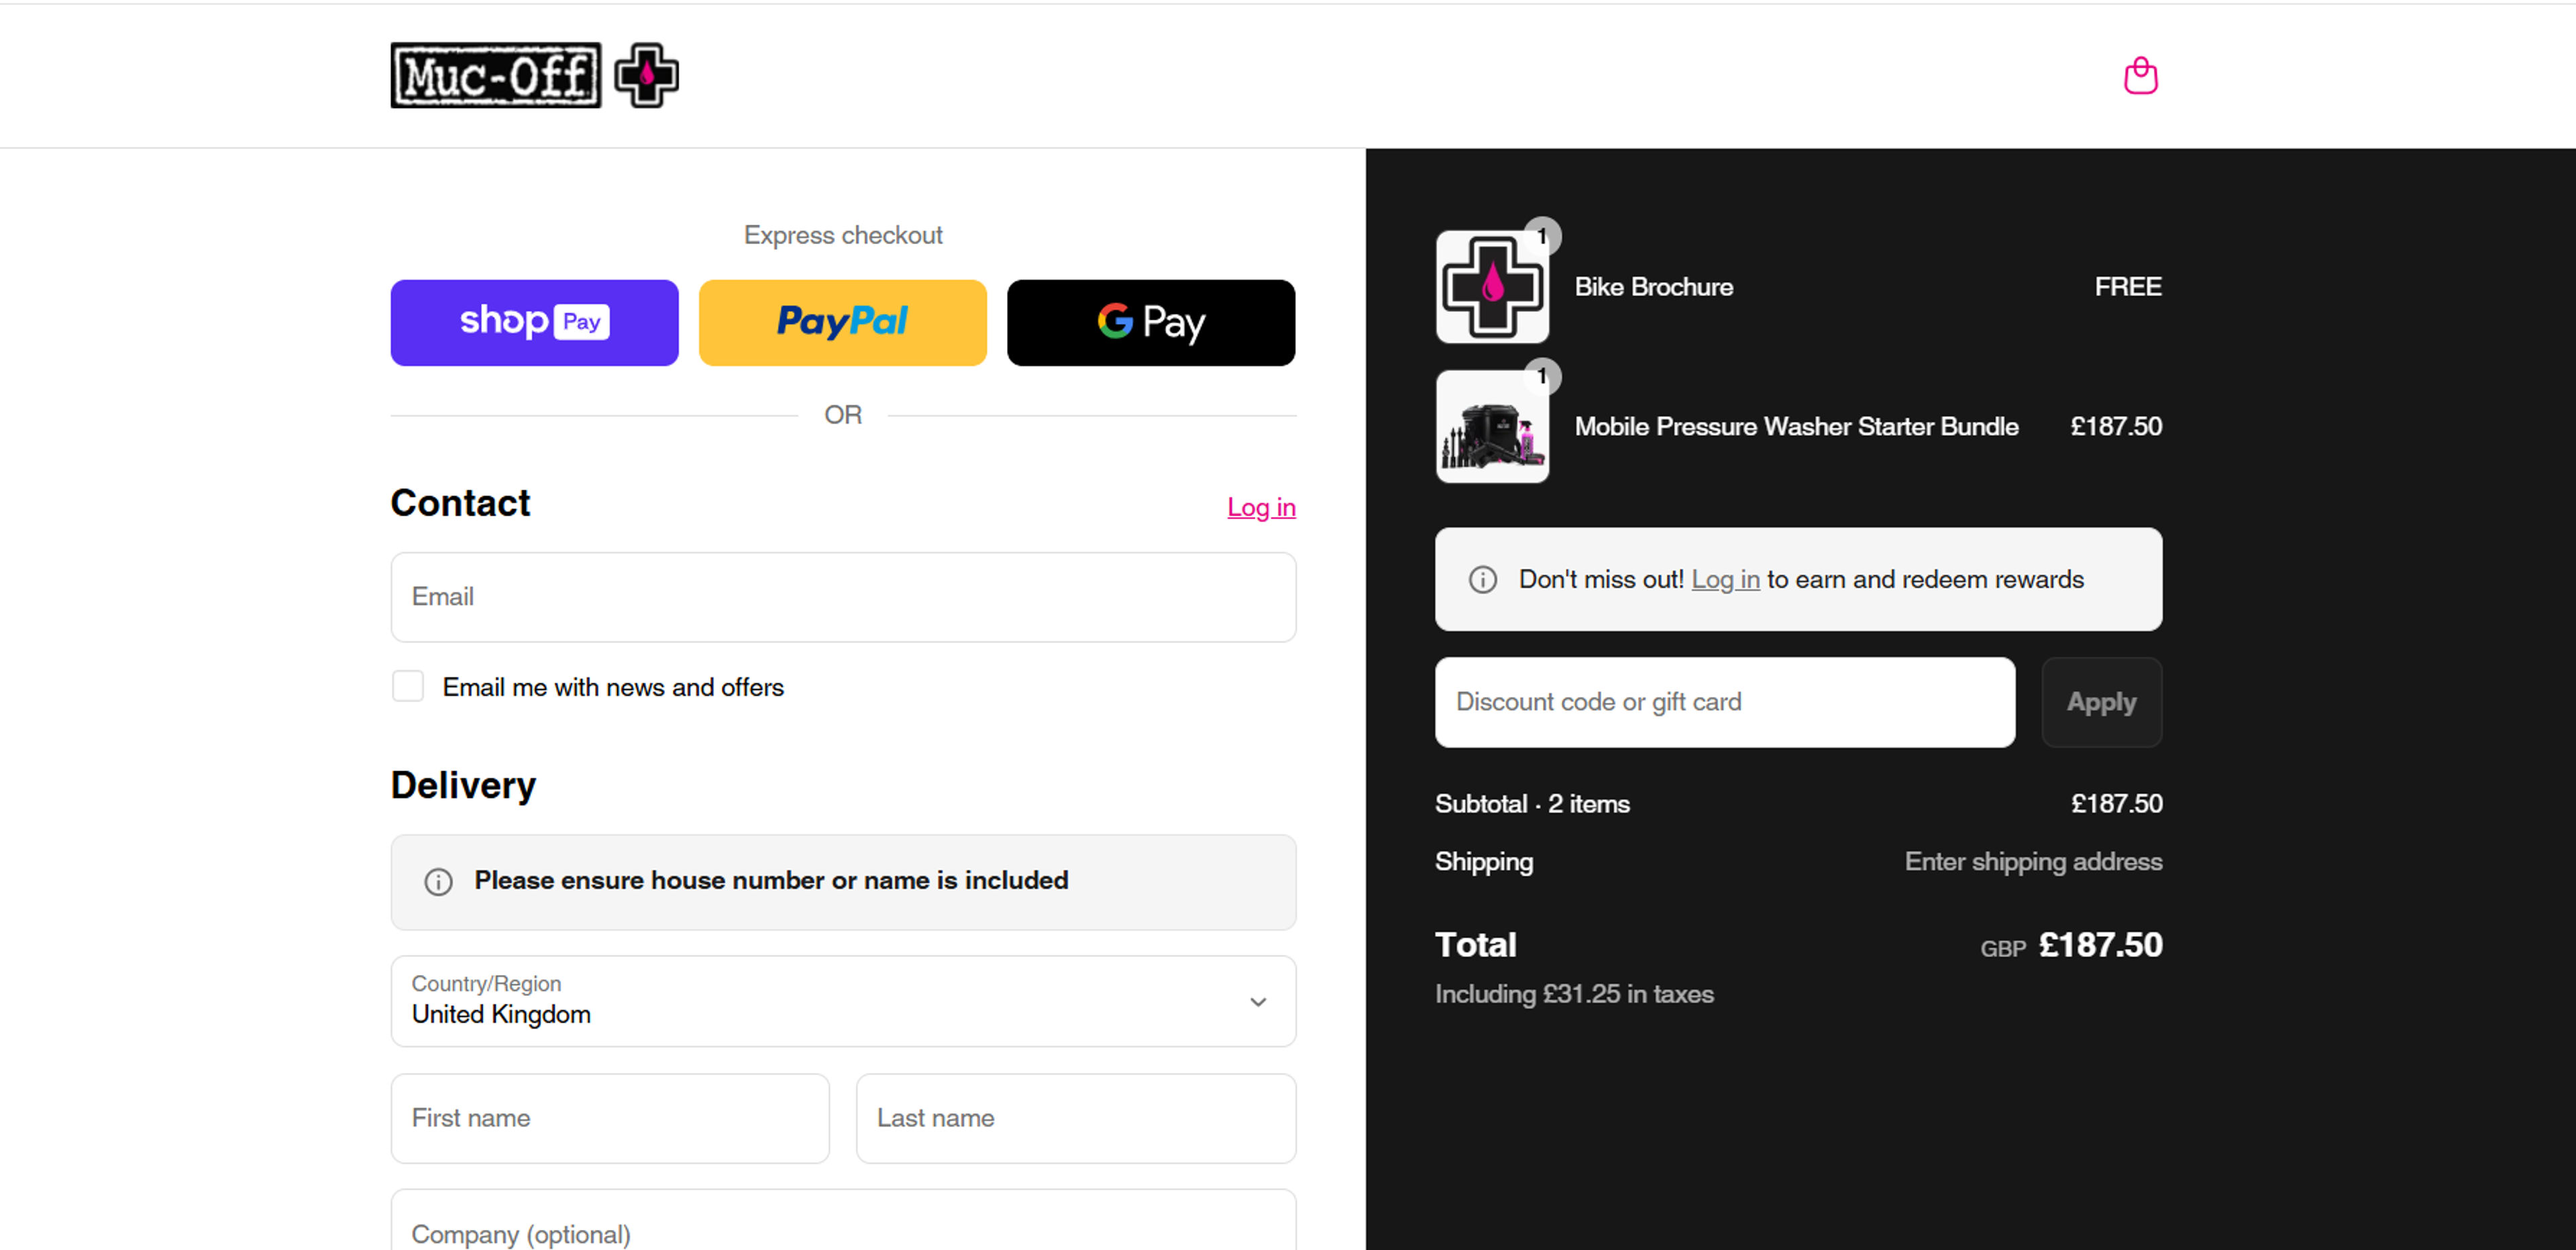This screenshot has width=2576, height=1250.
Task: Pay with PayPal
Action: click(x=842, y=323)
